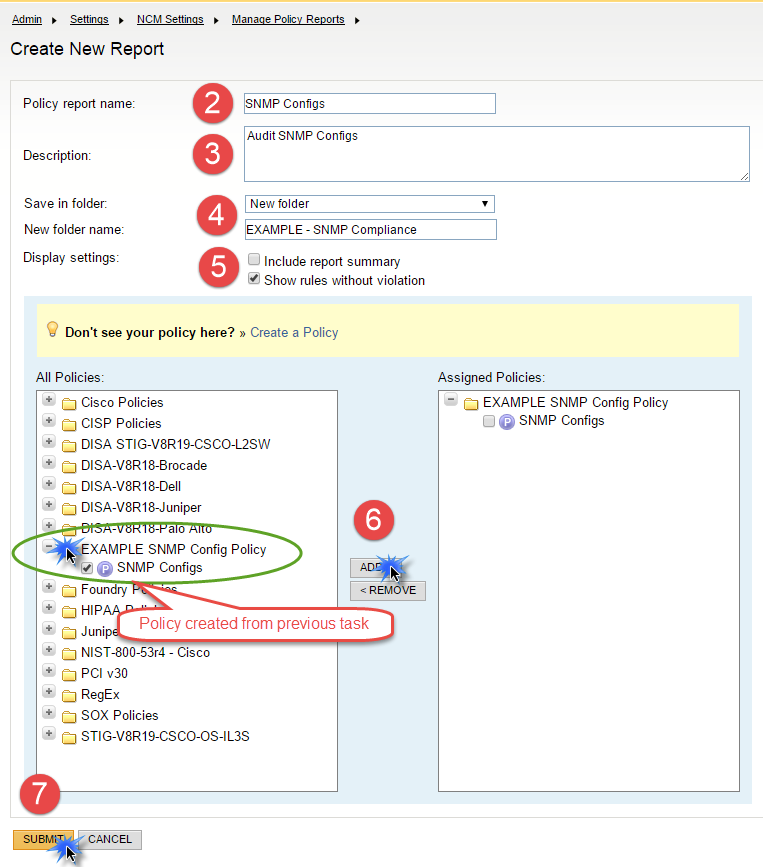Click the STIG-V8R19-CSCO-OS-IL3S folder icon
Screen dimensions: 763x867
(x=69, y=738)
